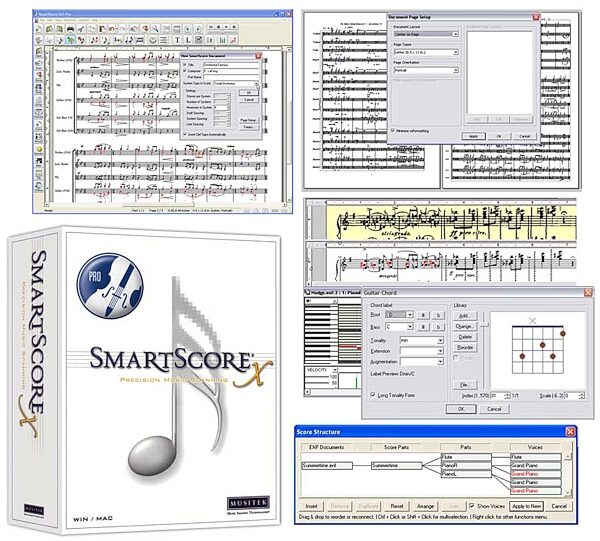Open the Bass note dropdown
600x541 pixels.
410,327
